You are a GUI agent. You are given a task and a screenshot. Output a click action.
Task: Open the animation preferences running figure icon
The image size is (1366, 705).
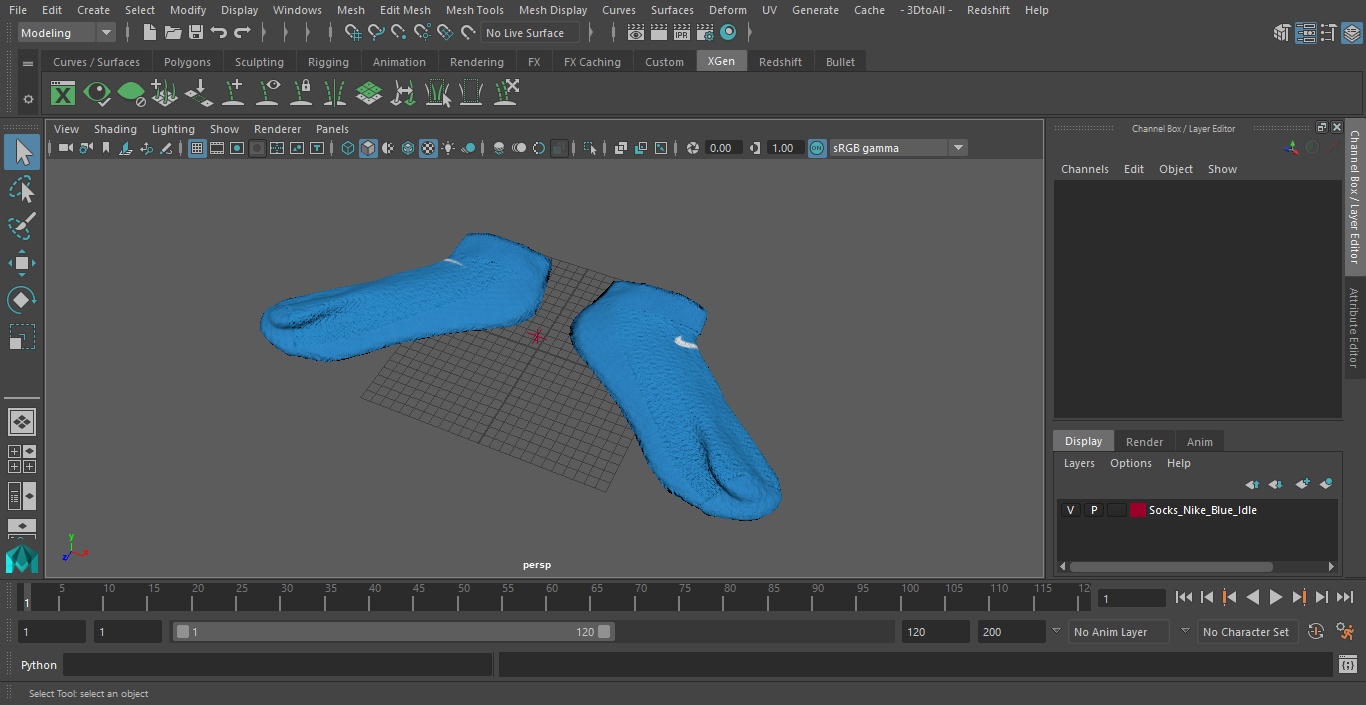tap(1345, 632)
